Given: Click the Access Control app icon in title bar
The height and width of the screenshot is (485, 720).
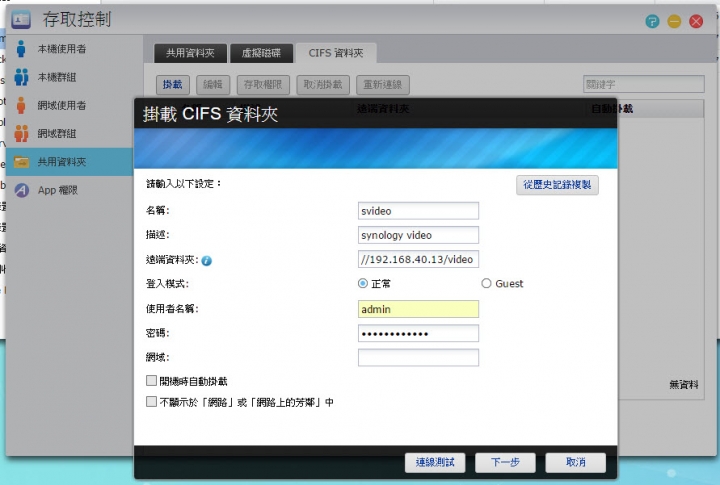Looking at the screenshot, I should 21,19.
